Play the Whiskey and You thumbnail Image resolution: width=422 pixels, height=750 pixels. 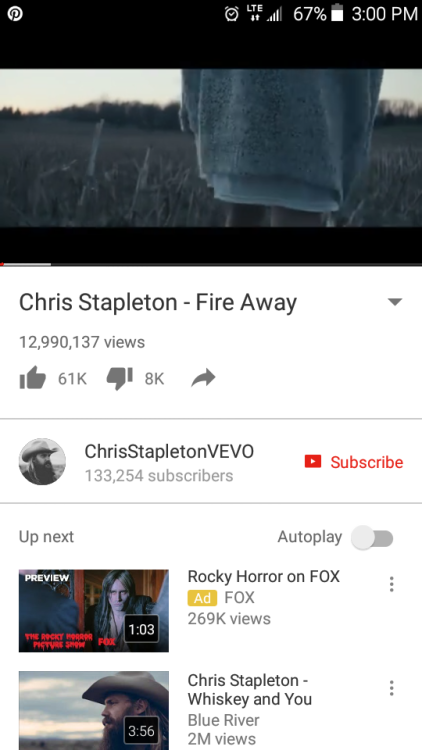(94, 710)
